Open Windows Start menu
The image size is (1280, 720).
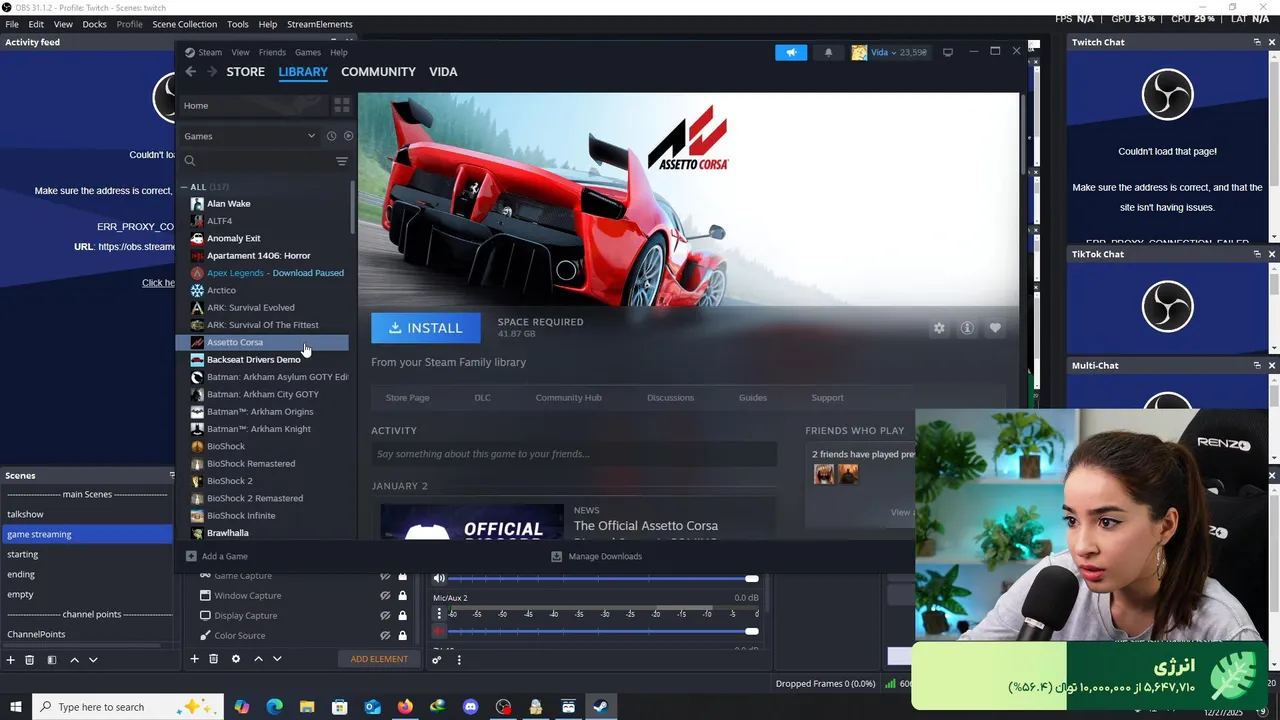coord(15,707)
